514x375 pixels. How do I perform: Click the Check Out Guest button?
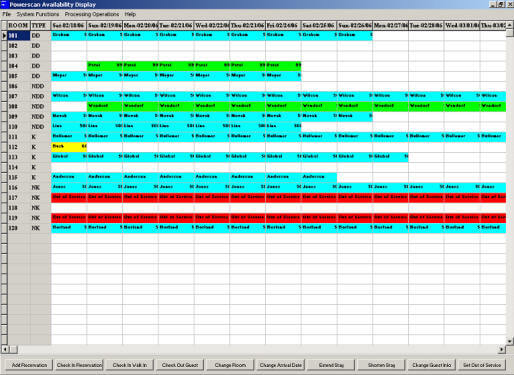[x=180, y=365]
